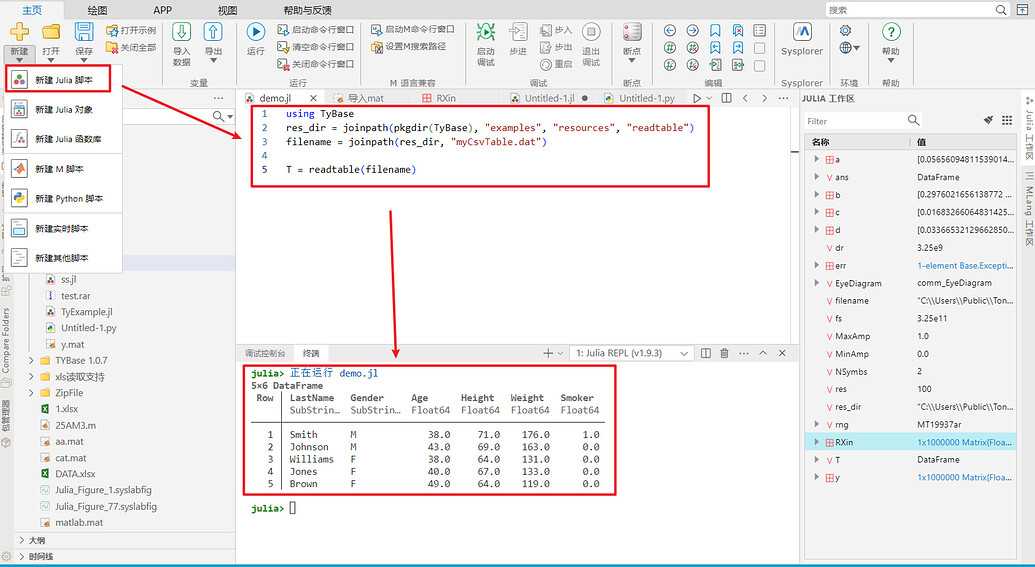Click the split terminal icon
Screen dimensions: 1035x567
tap(706, 353)
